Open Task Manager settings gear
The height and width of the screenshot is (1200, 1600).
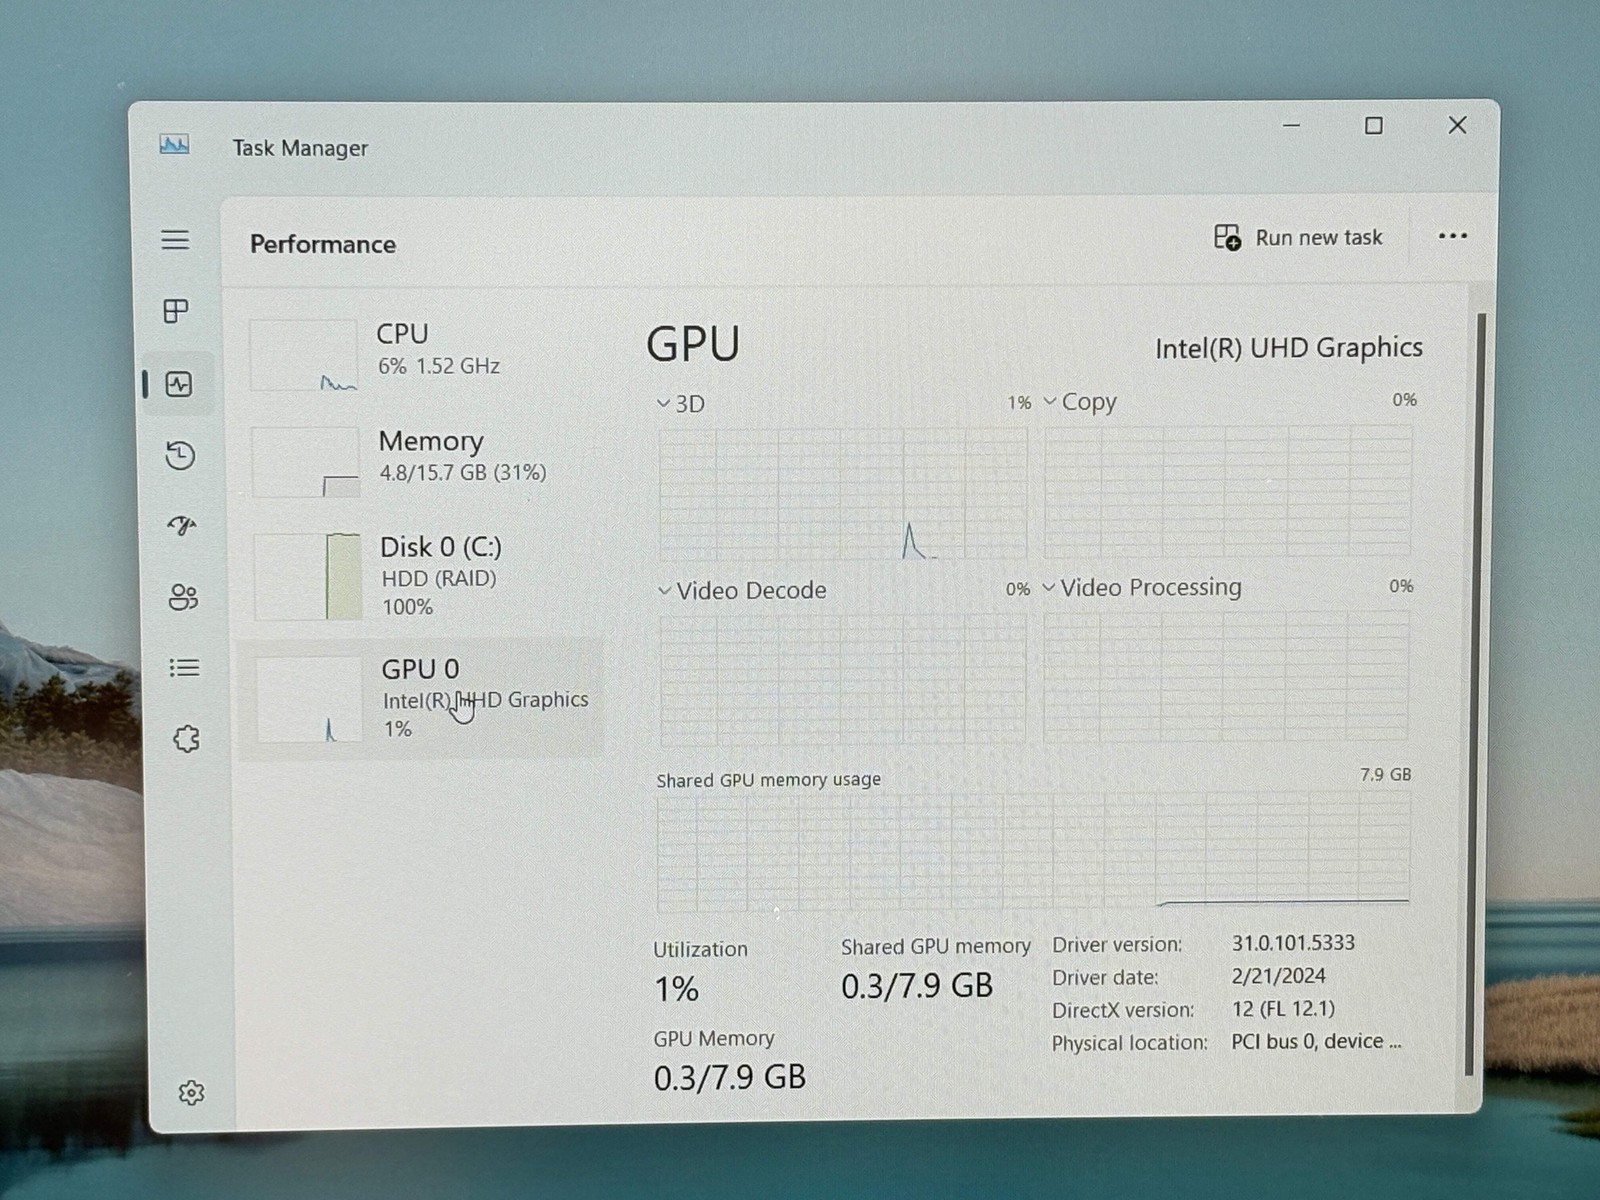(191, 1093)
